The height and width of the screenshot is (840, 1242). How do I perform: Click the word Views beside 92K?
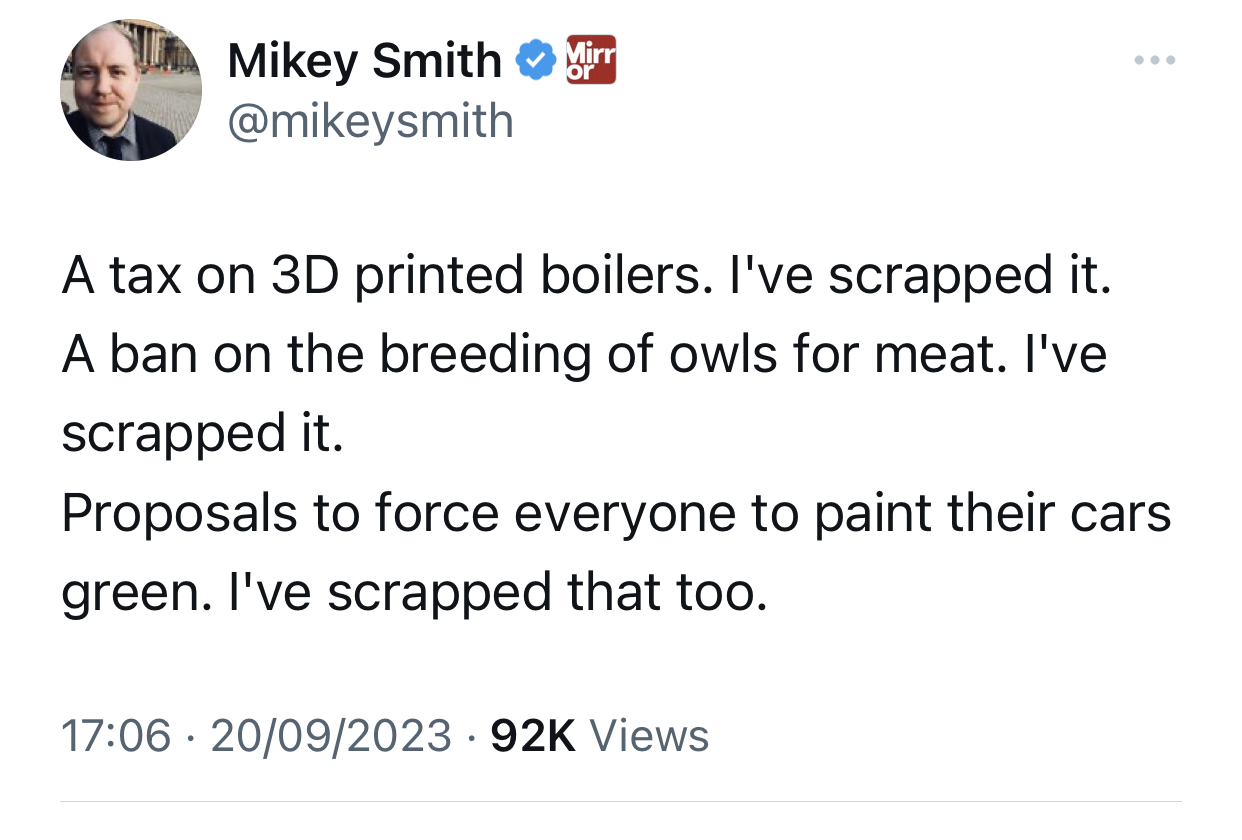click(650, 736)
